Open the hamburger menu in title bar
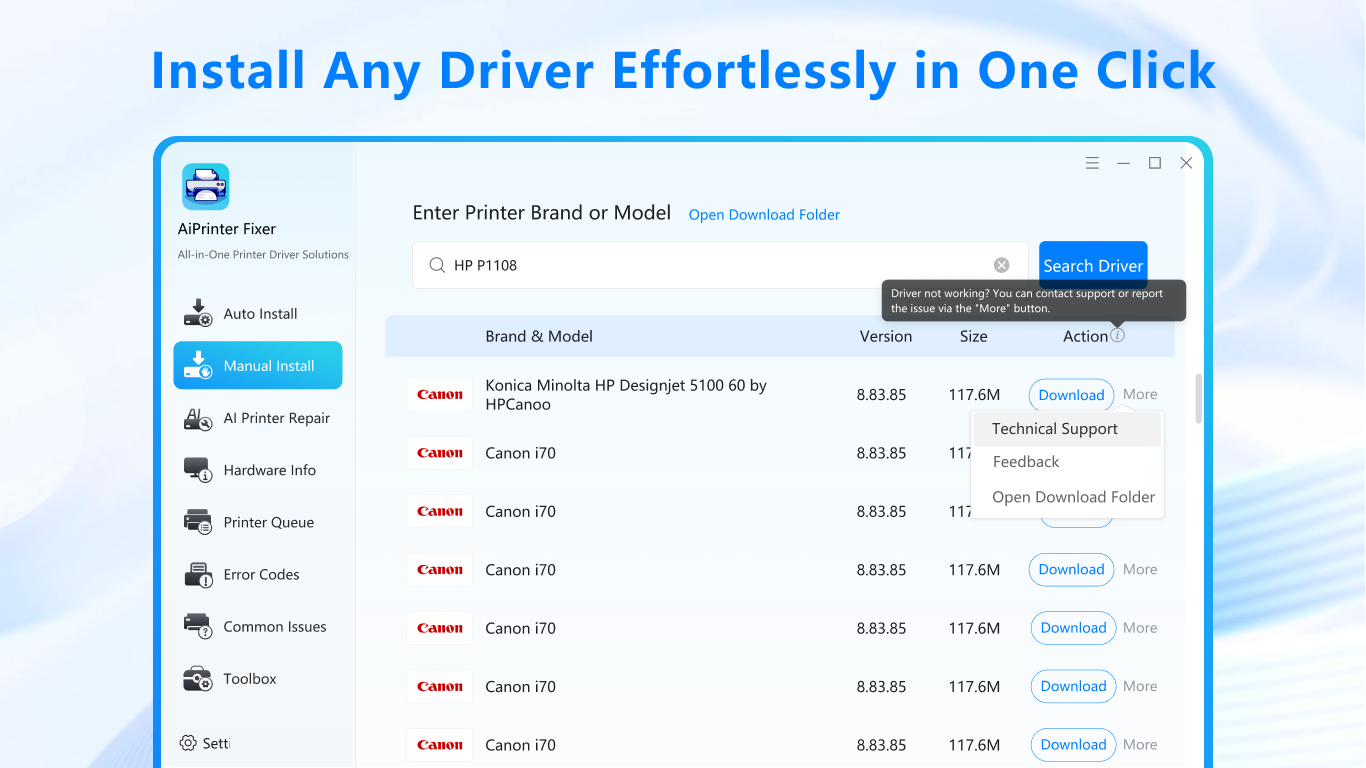1366x768 pixels. 1092,163
